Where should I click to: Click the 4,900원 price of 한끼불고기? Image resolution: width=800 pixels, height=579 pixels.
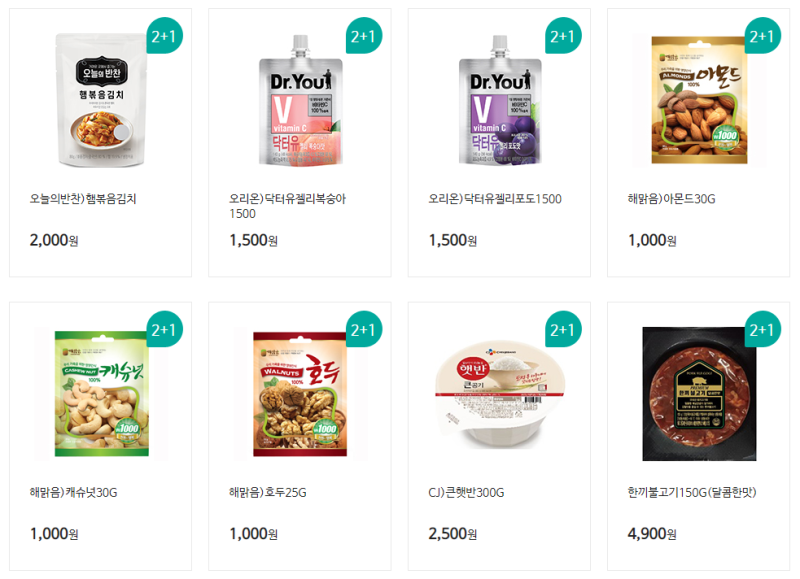(652, 534)
